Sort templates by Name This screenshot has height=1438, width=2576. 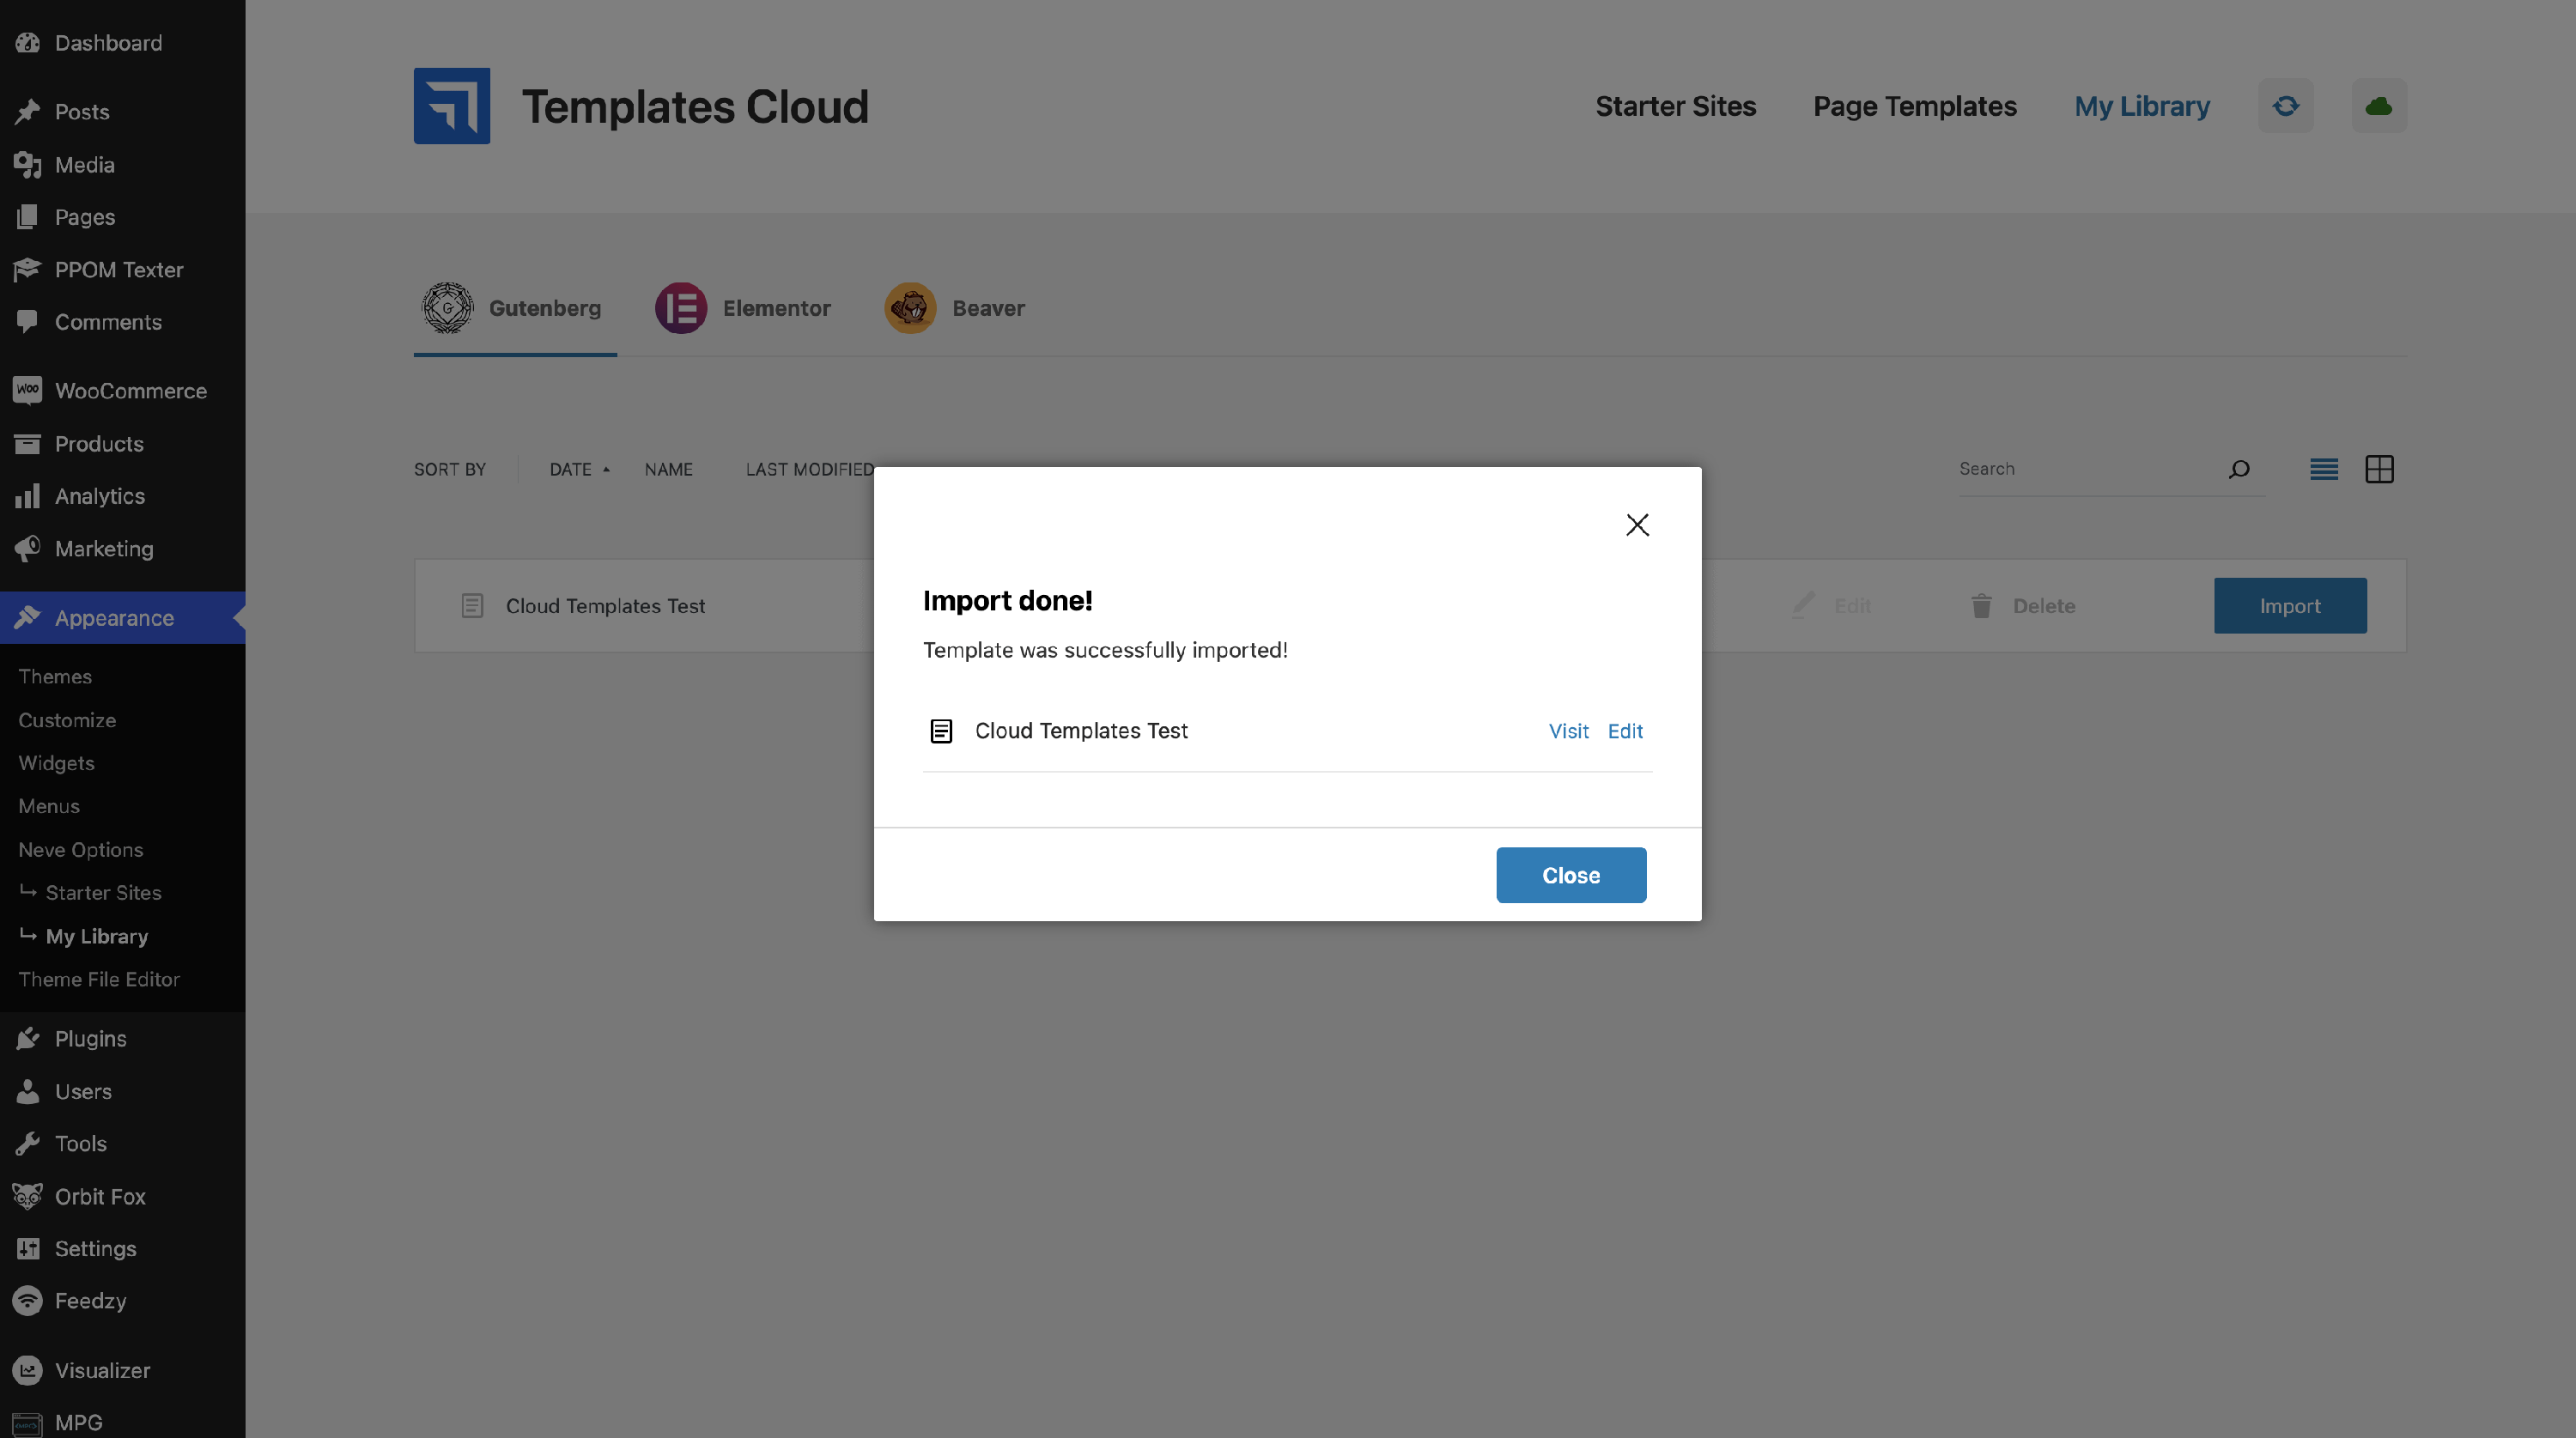(668, 470)
